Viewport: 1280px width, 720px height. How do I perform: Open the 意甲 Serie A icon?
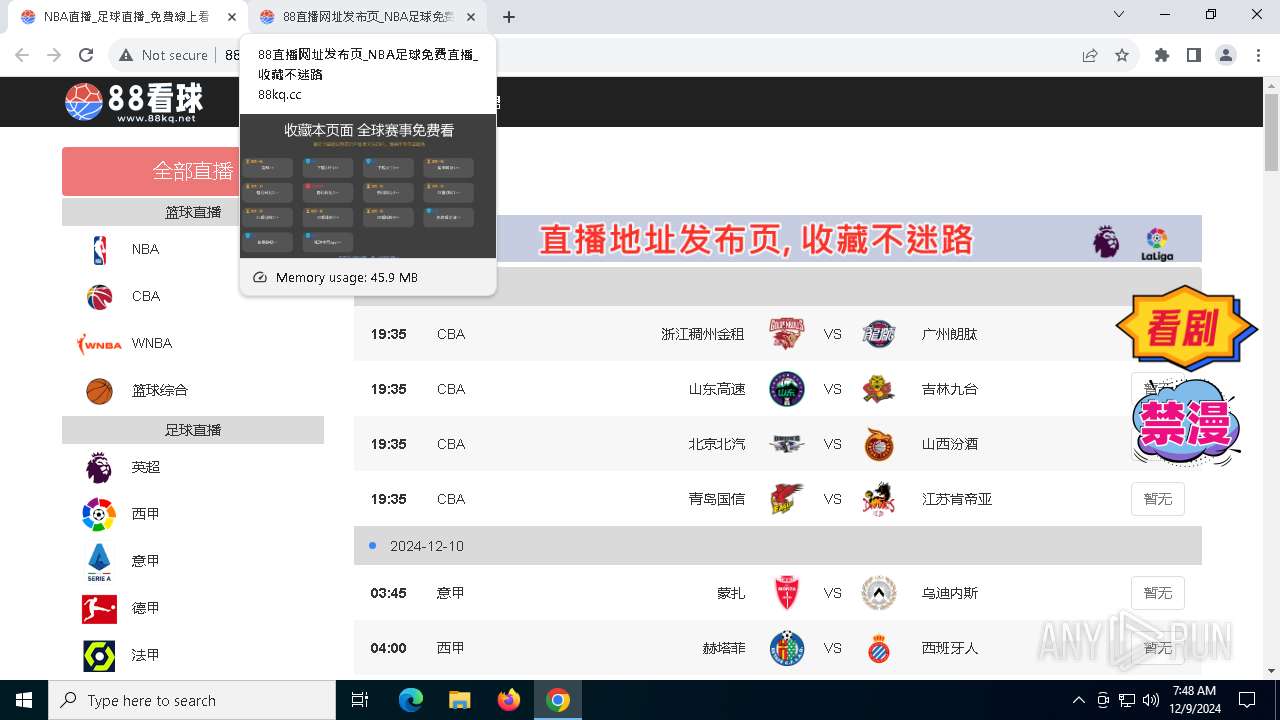[x=99, y=561]
